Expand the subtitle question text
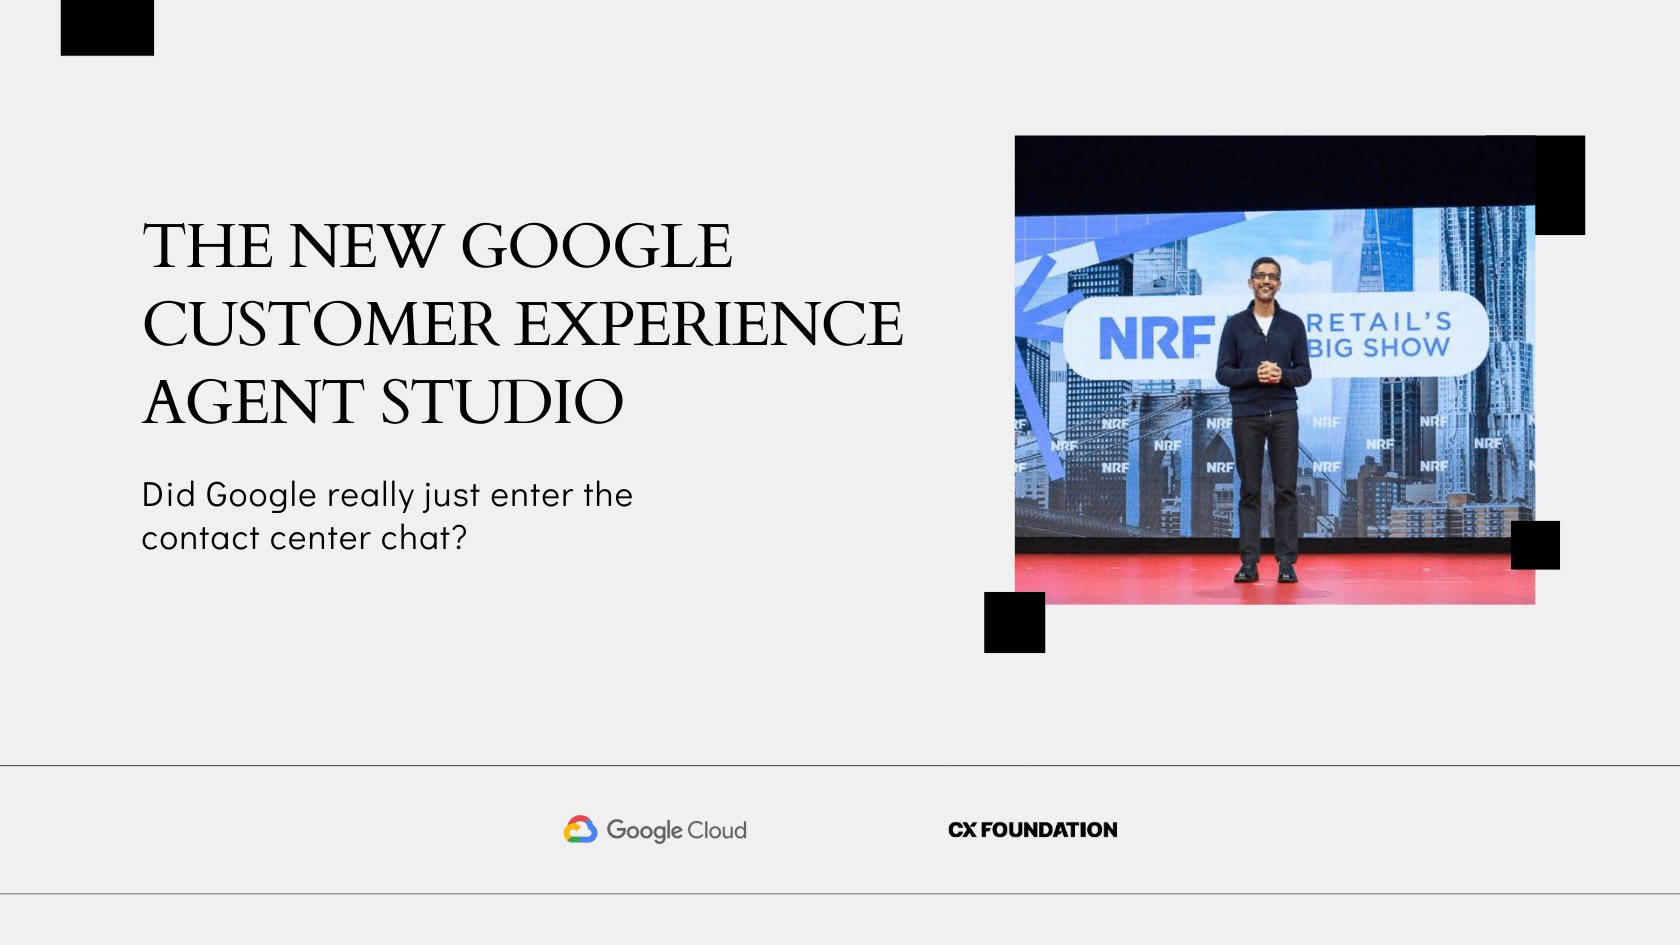 [x=387, y=515]
